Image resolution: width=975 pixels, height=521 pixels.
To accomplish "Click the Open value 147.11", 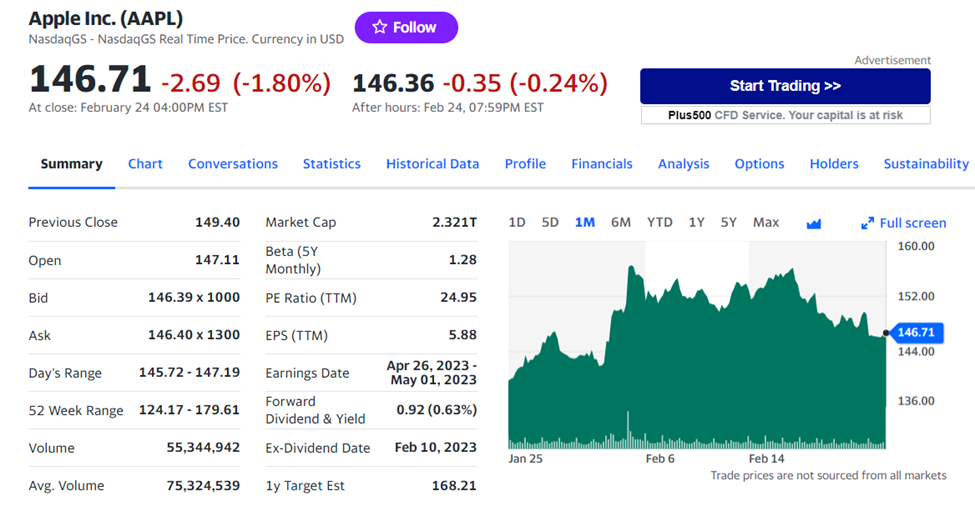I will pos(217,260).
